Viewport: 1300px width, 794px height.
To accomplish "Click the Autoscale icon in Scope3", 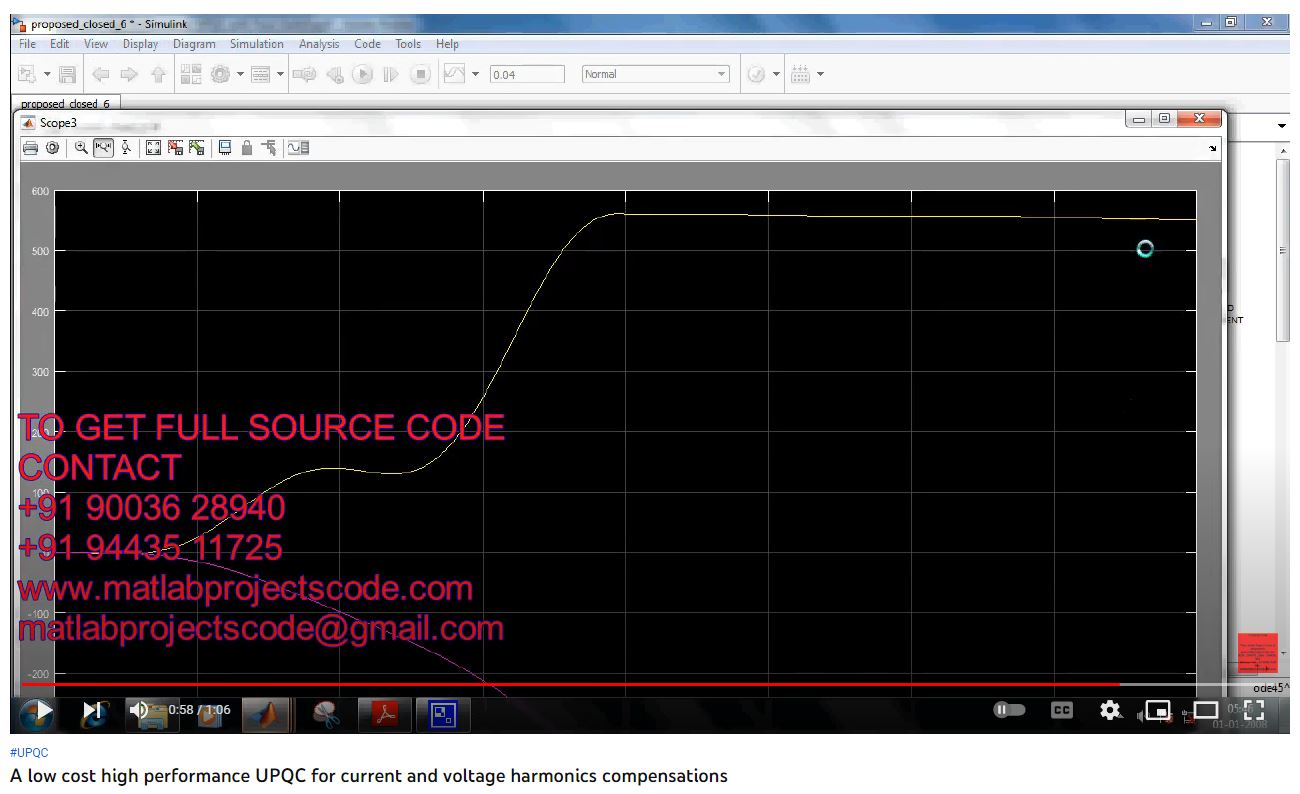I will point(153,148).
